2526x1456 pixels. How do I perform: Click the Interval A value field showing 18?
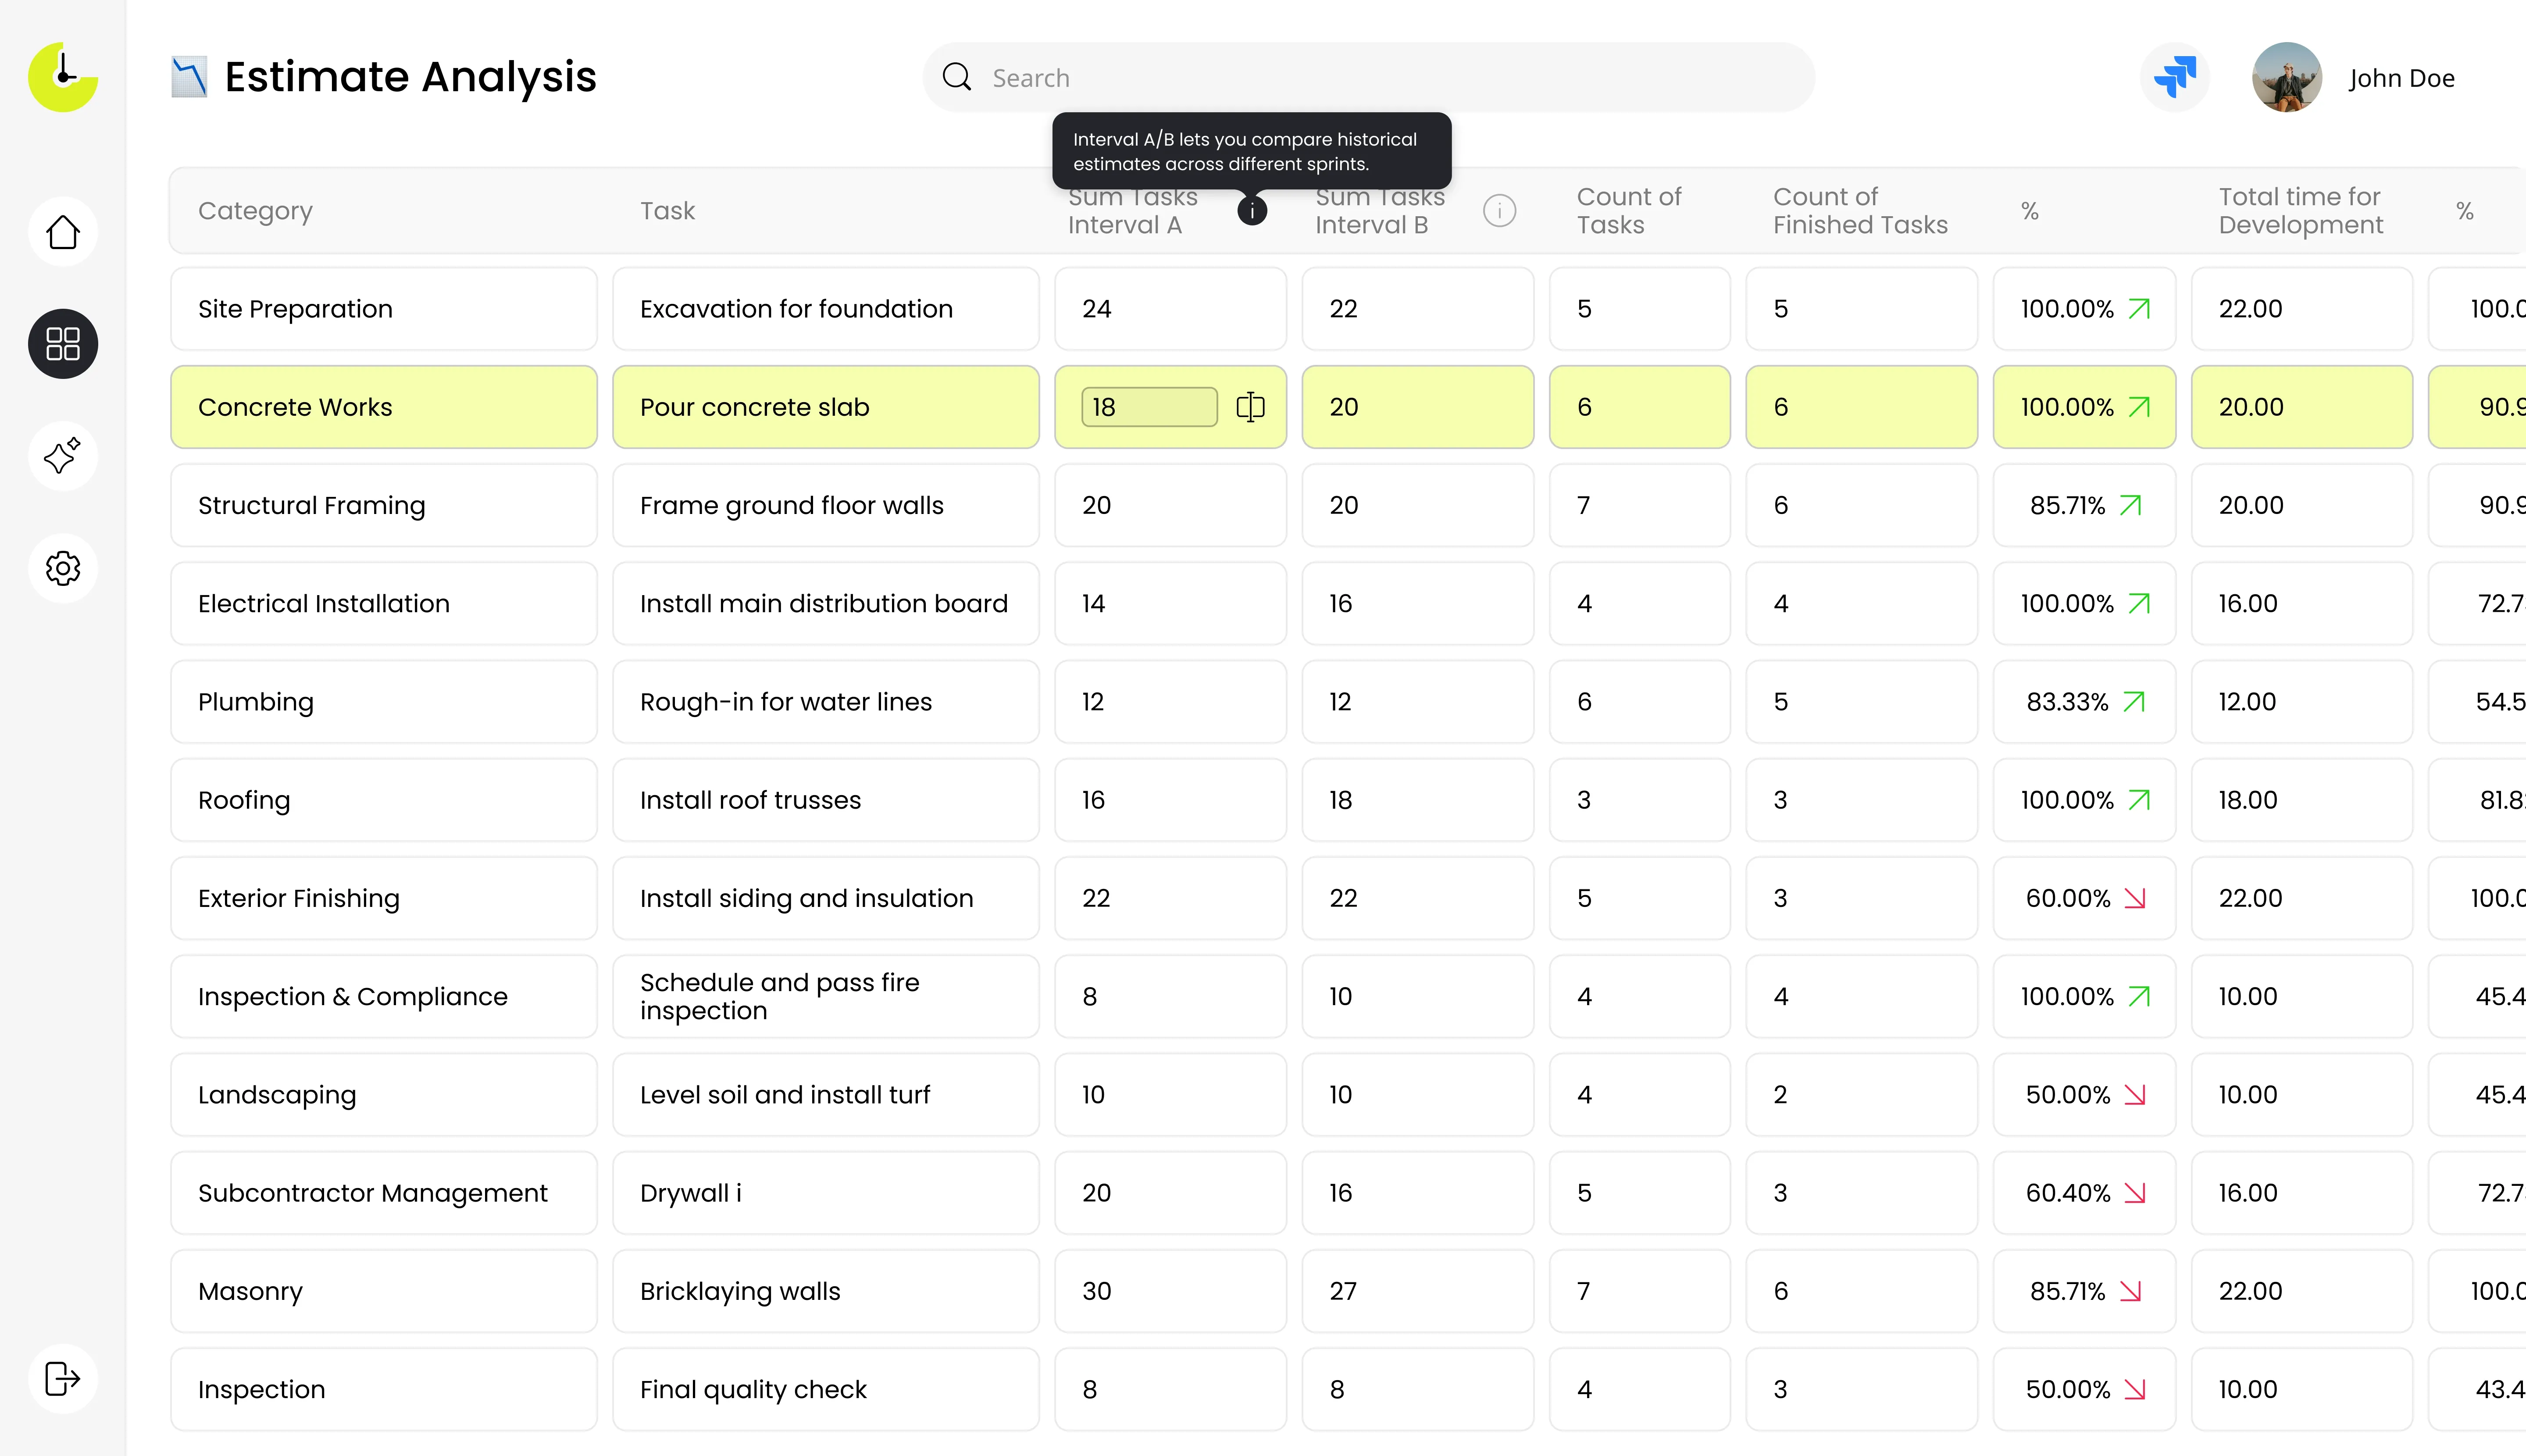[x=1149, y=407]
